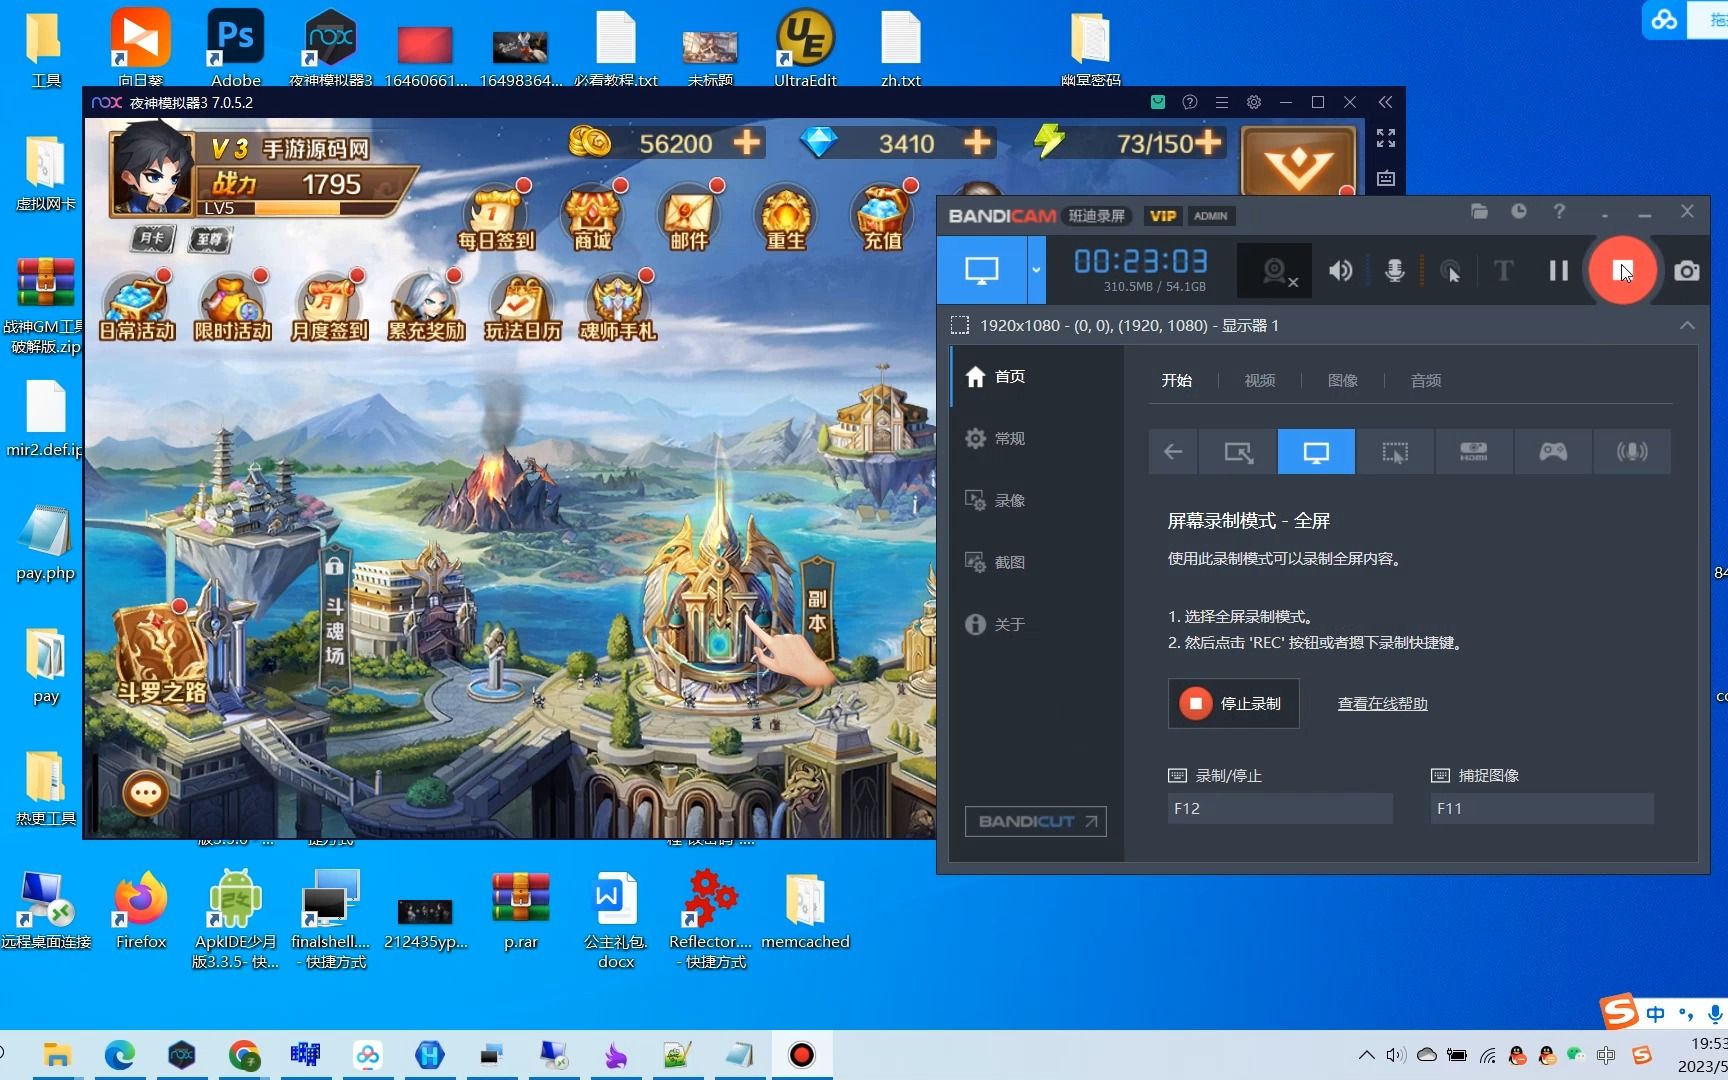This screenshot has width=1728, height=1080.
Task: Open the 商城 shop icon in the game
Action: [592, 217]
